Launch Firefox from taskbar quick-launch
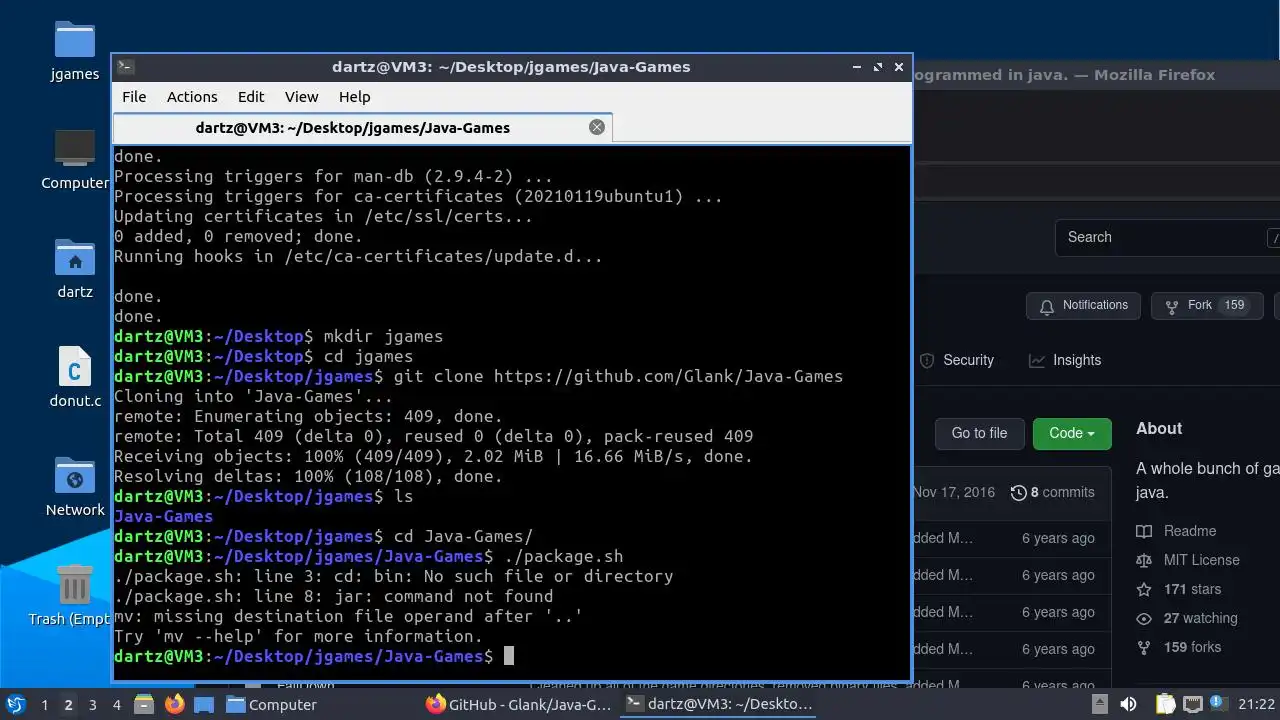This screenshot has width=1280, height=720. coord(174,704)
